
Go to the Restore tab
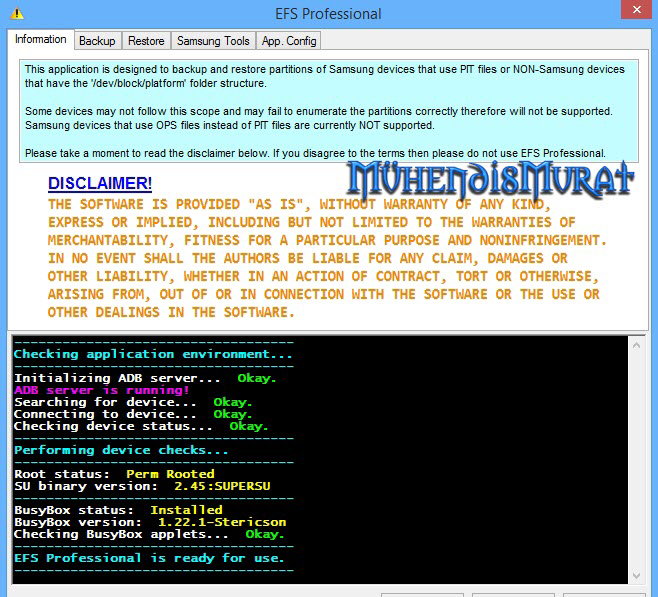146,41
